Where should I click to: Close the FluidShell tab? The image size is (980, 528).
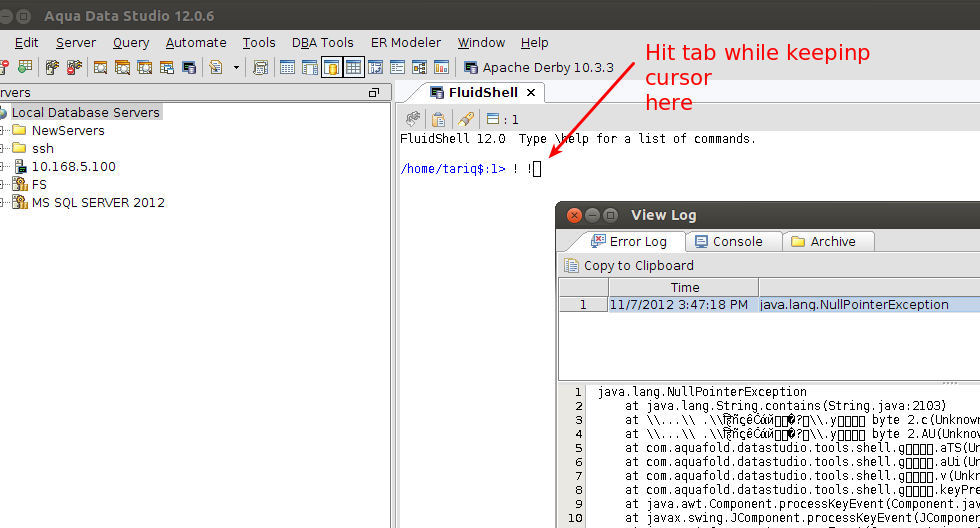pyautogui.click(x=531, y=92)
